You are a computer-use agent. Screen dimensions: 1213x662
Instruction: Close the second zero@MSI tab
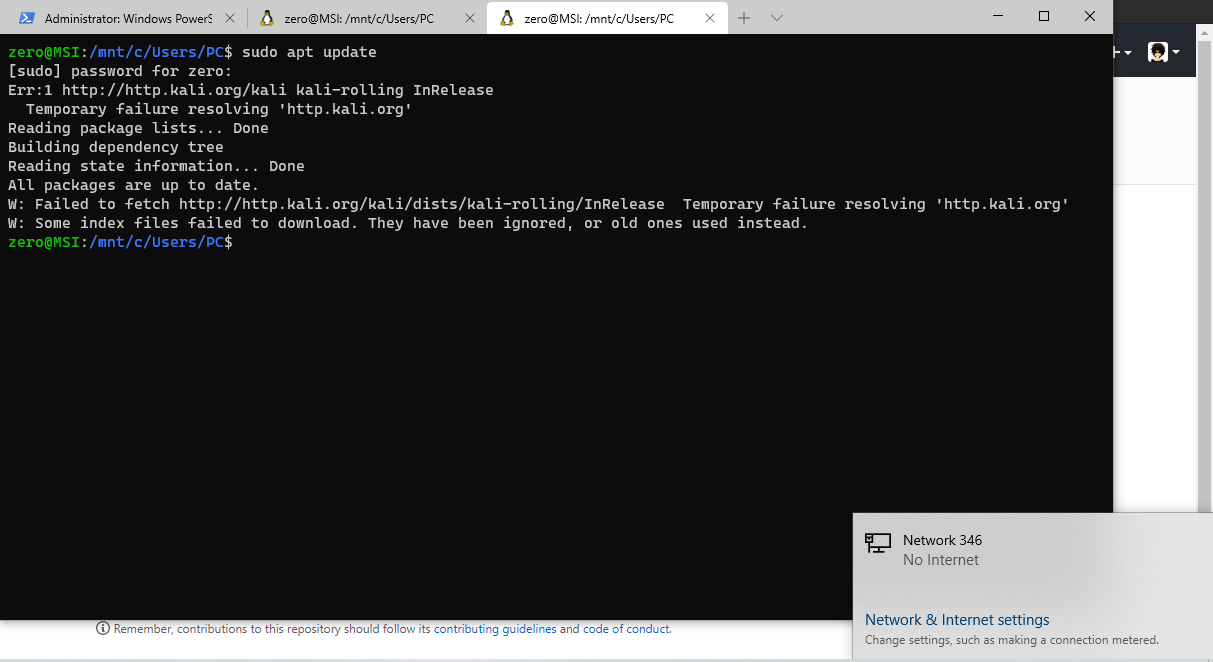tap(469, 18)
